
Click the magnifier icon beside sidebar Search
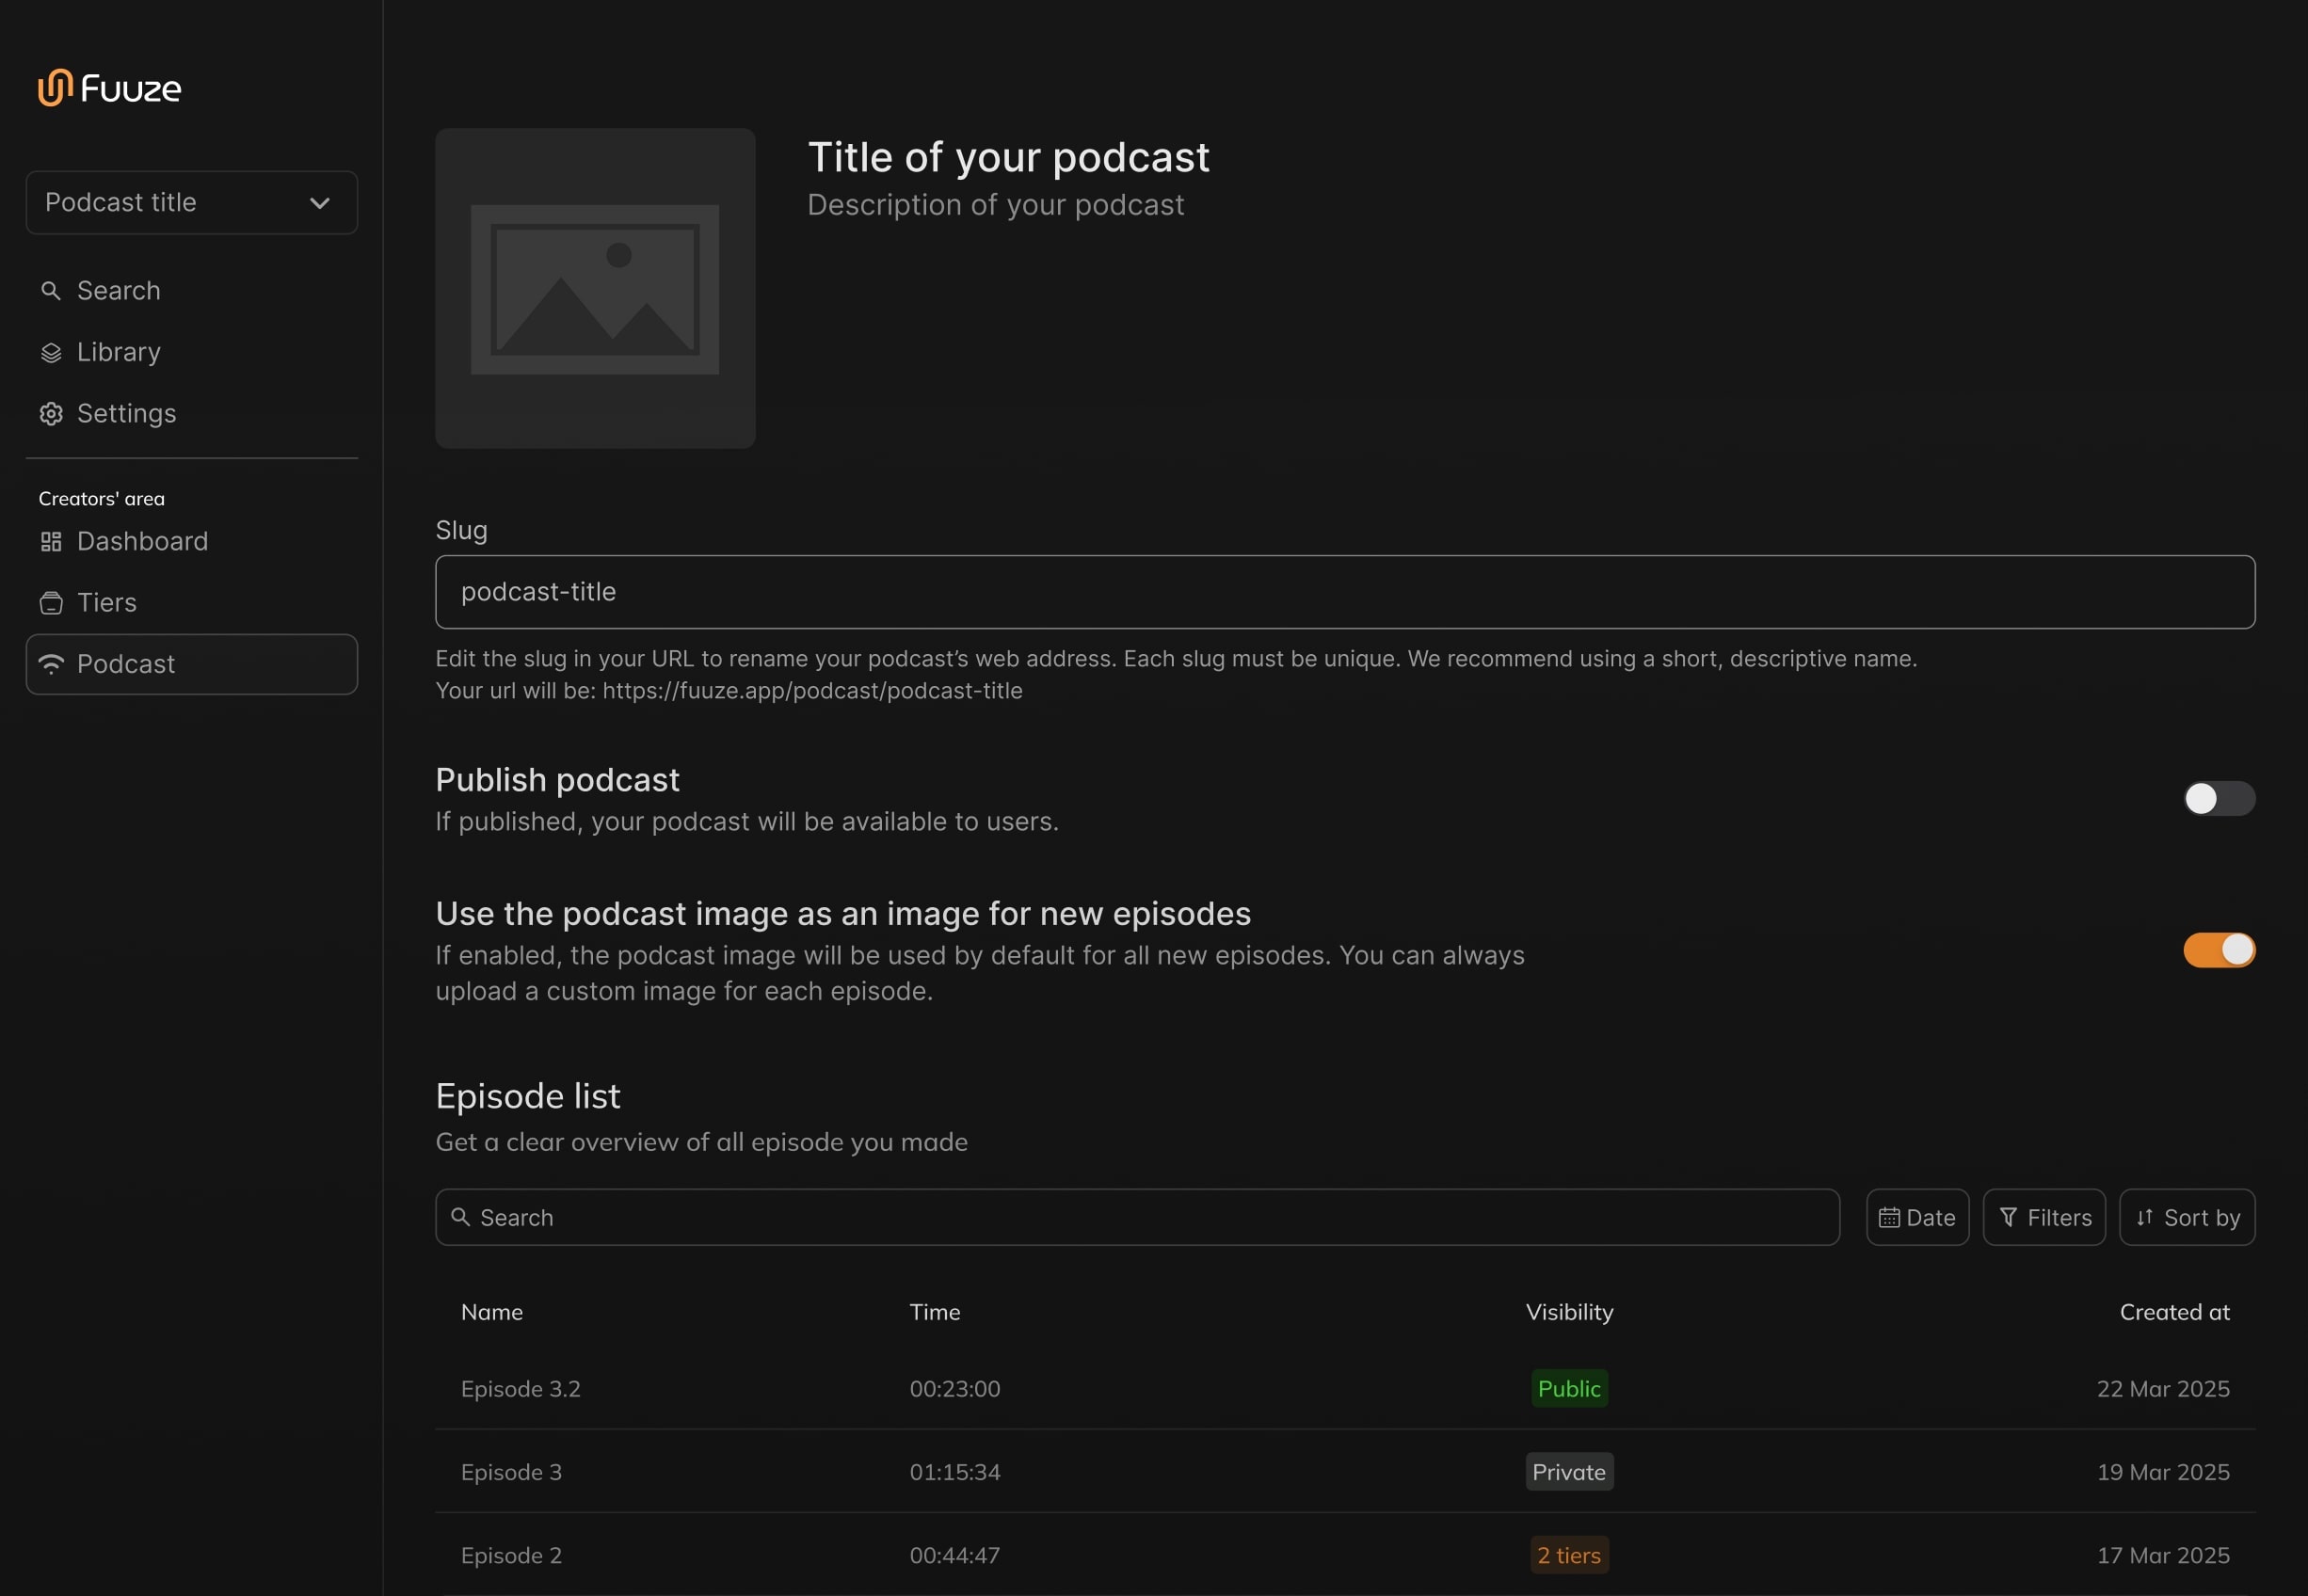[51, 291]
